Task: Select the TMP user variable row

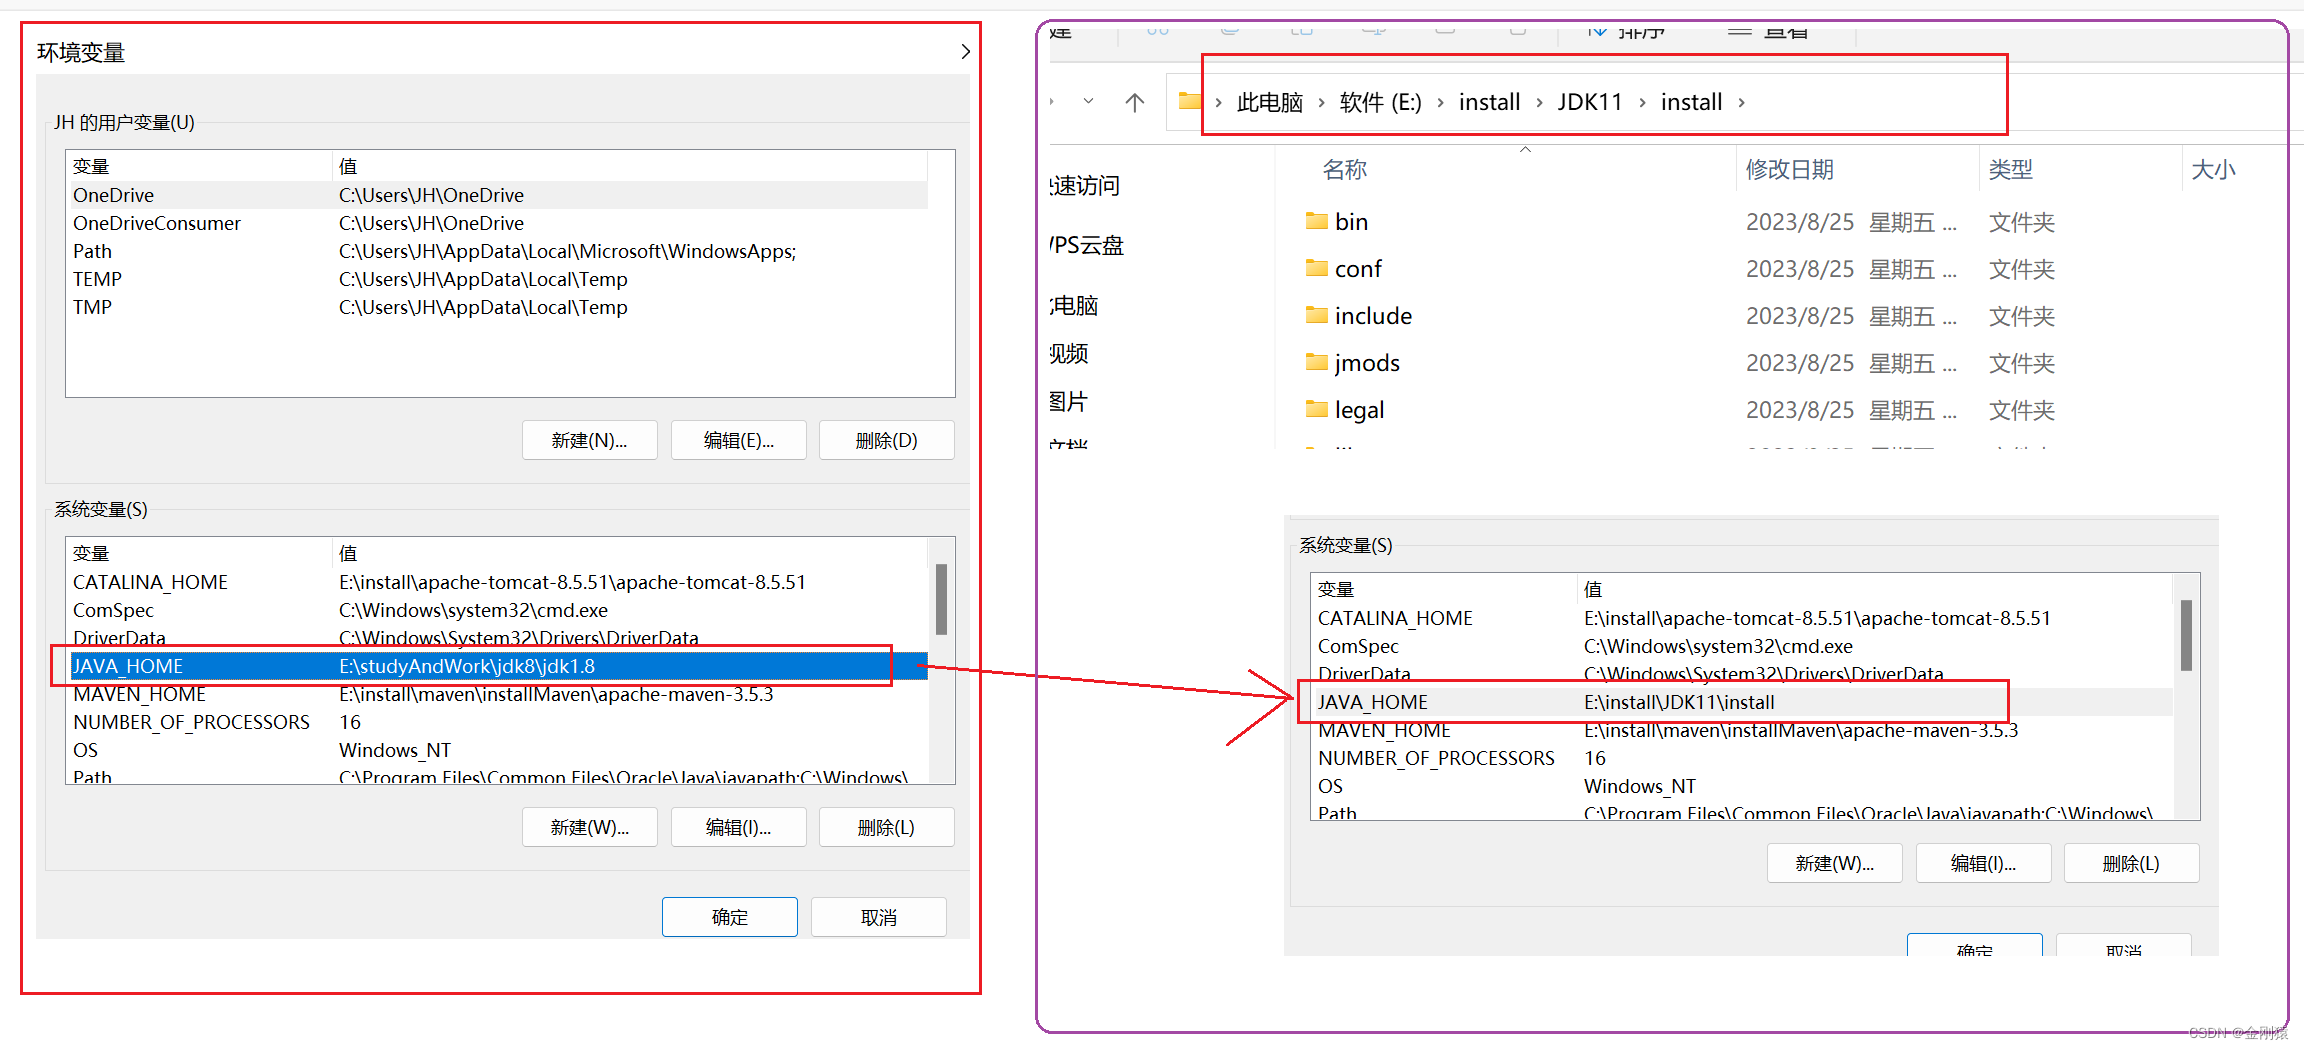Action: pyautogui.click(x=499, y=307)
